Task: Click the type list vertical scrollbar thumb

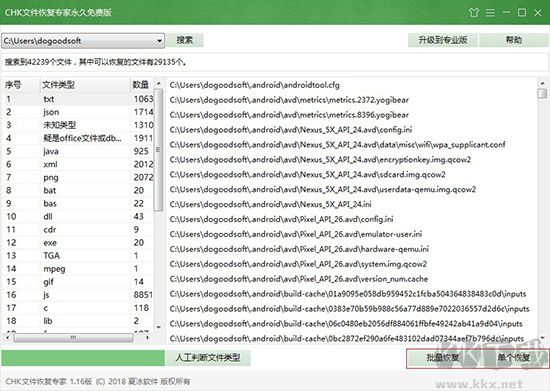Action: [x=159, y=150]
